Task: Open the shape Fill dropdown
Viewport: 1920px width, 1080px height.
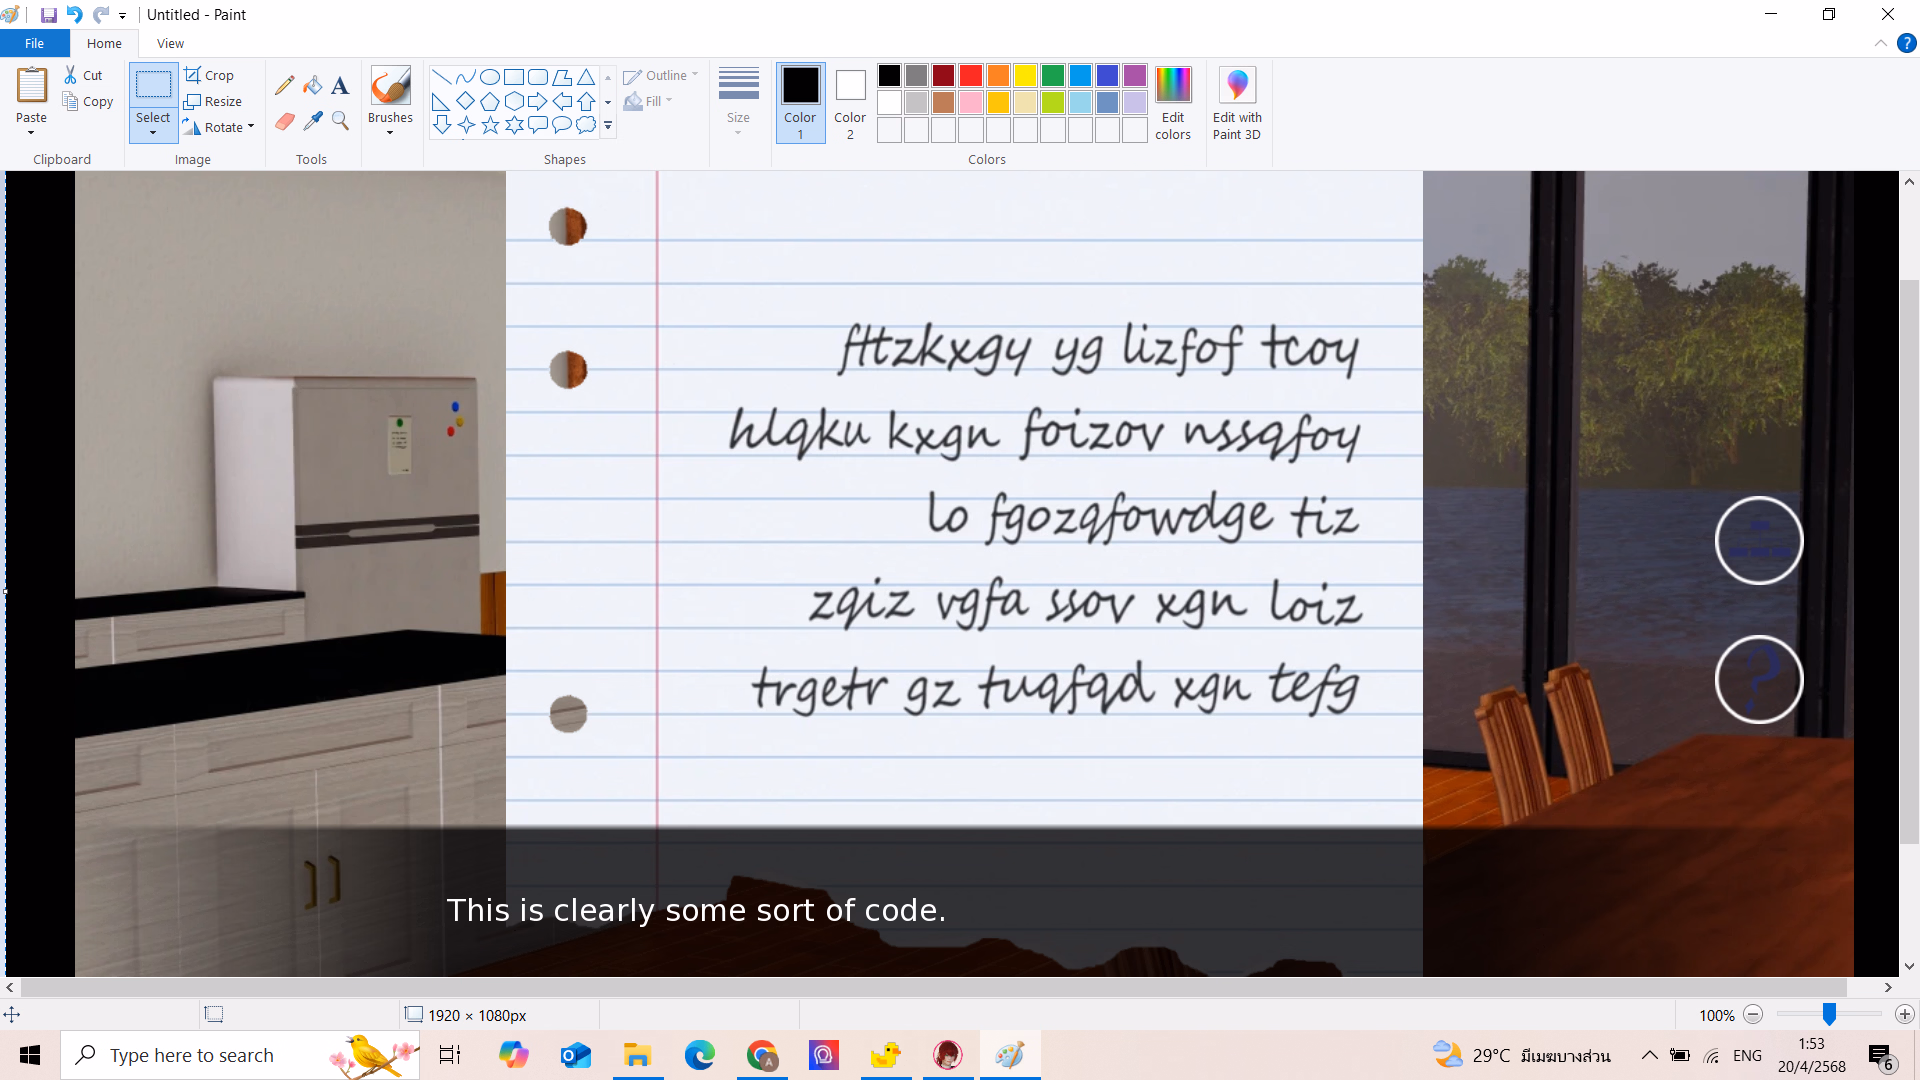Action: pyautogui.click(x=648, y=101)
